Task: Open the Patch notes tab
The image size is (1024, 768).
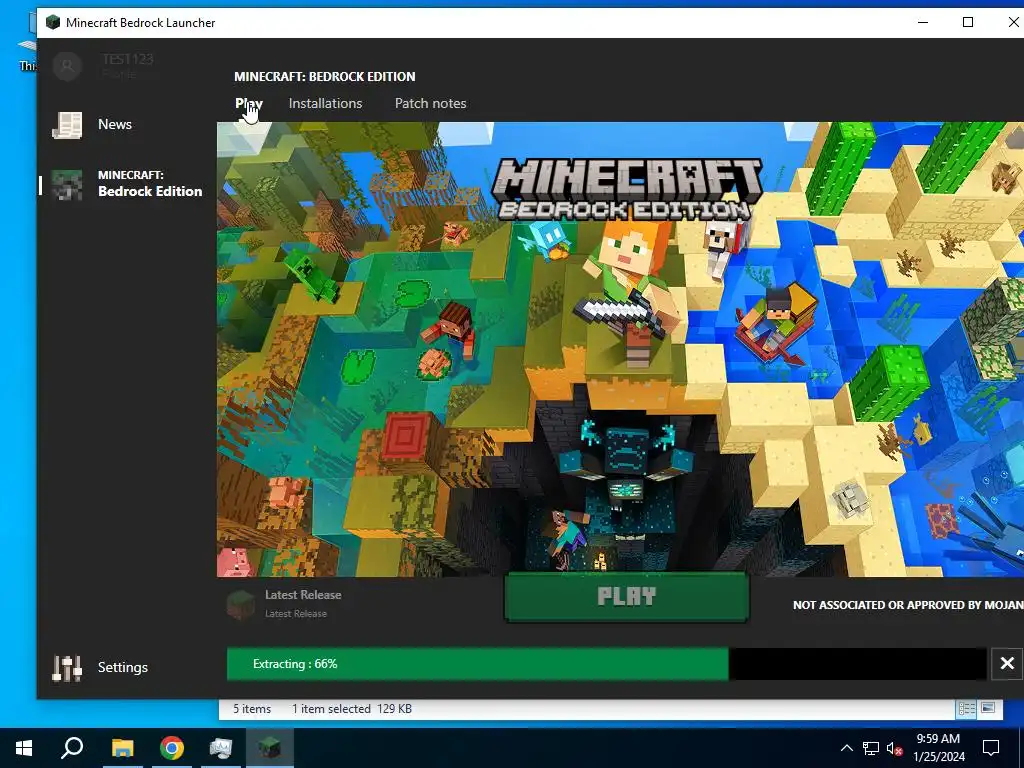Action: (430, 103)
